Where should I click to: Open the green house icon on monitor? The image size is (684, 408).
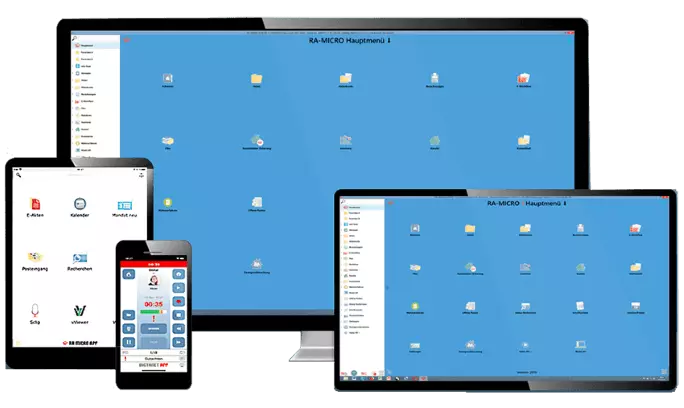[x=434, y=141]
